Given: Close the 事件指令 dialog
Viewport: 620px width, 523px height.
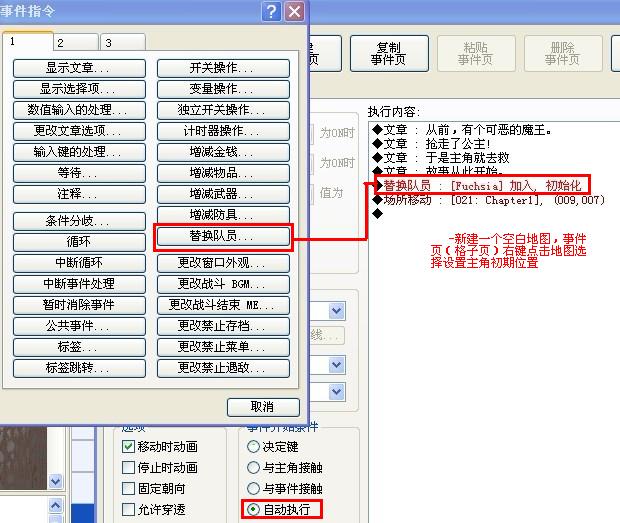Looking at the screenshot, I should point(294,12).
